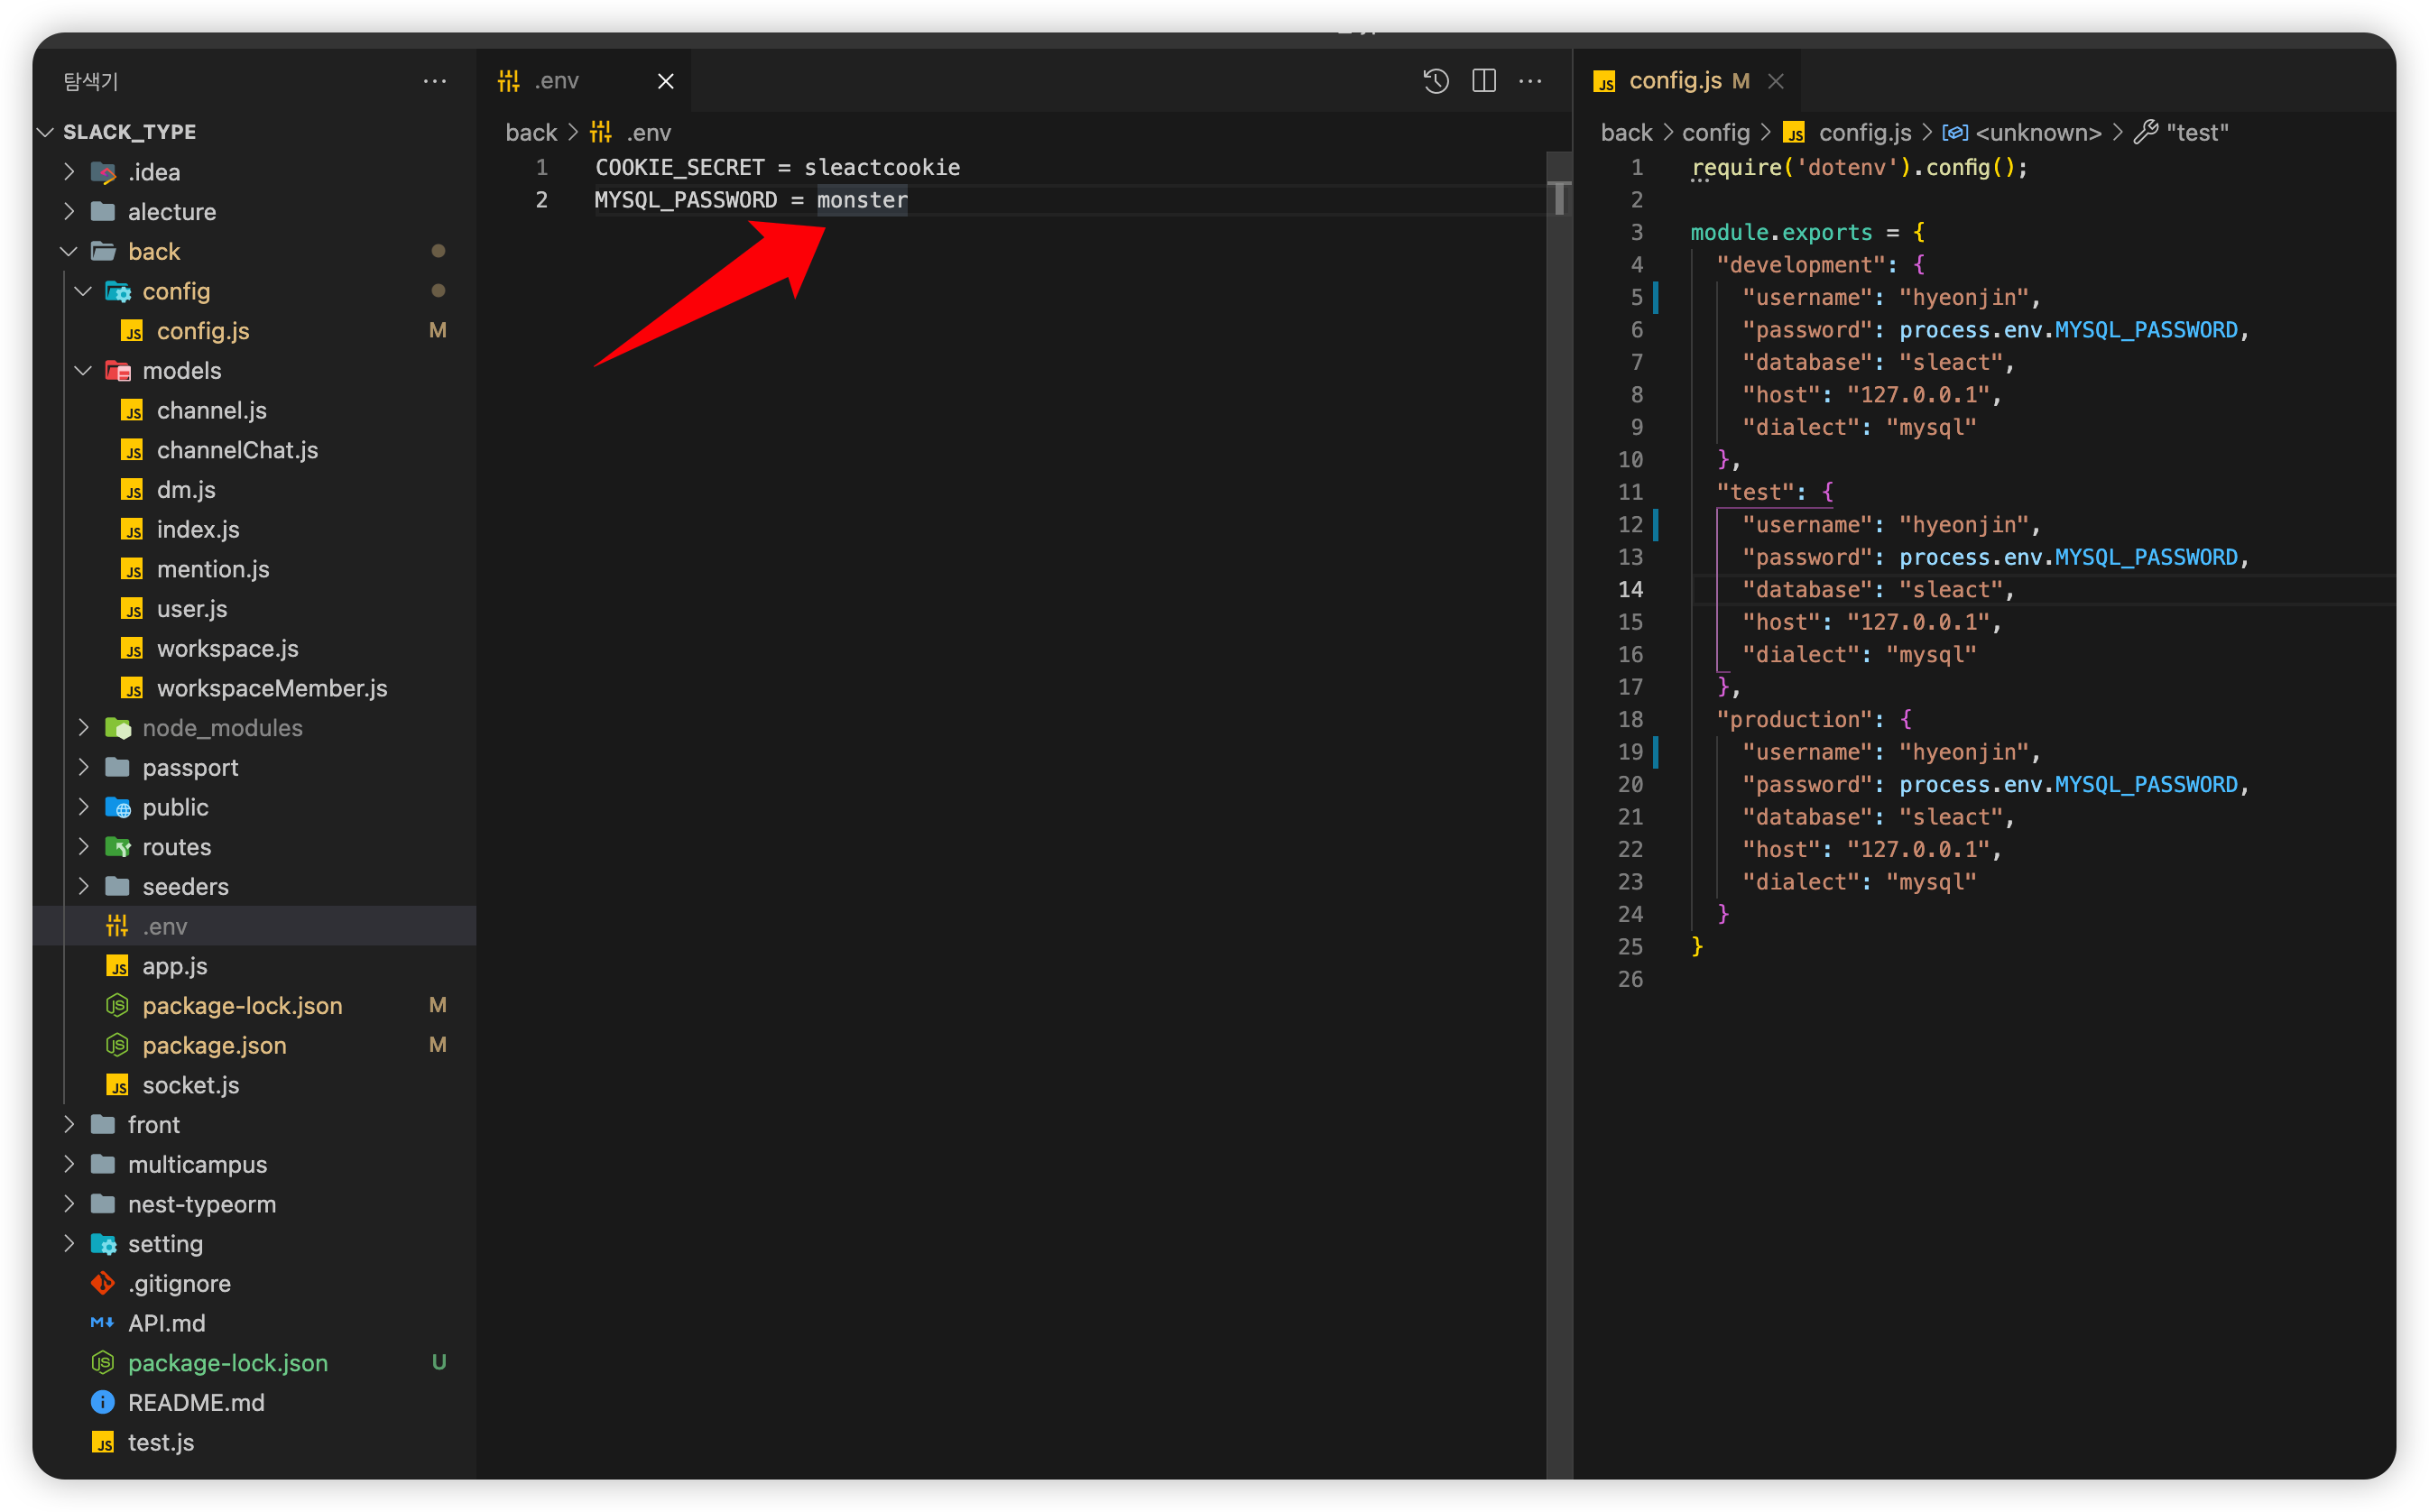Open API.md markdown file
This screenshot has width=2429, height=1512.
(166, 1323)
